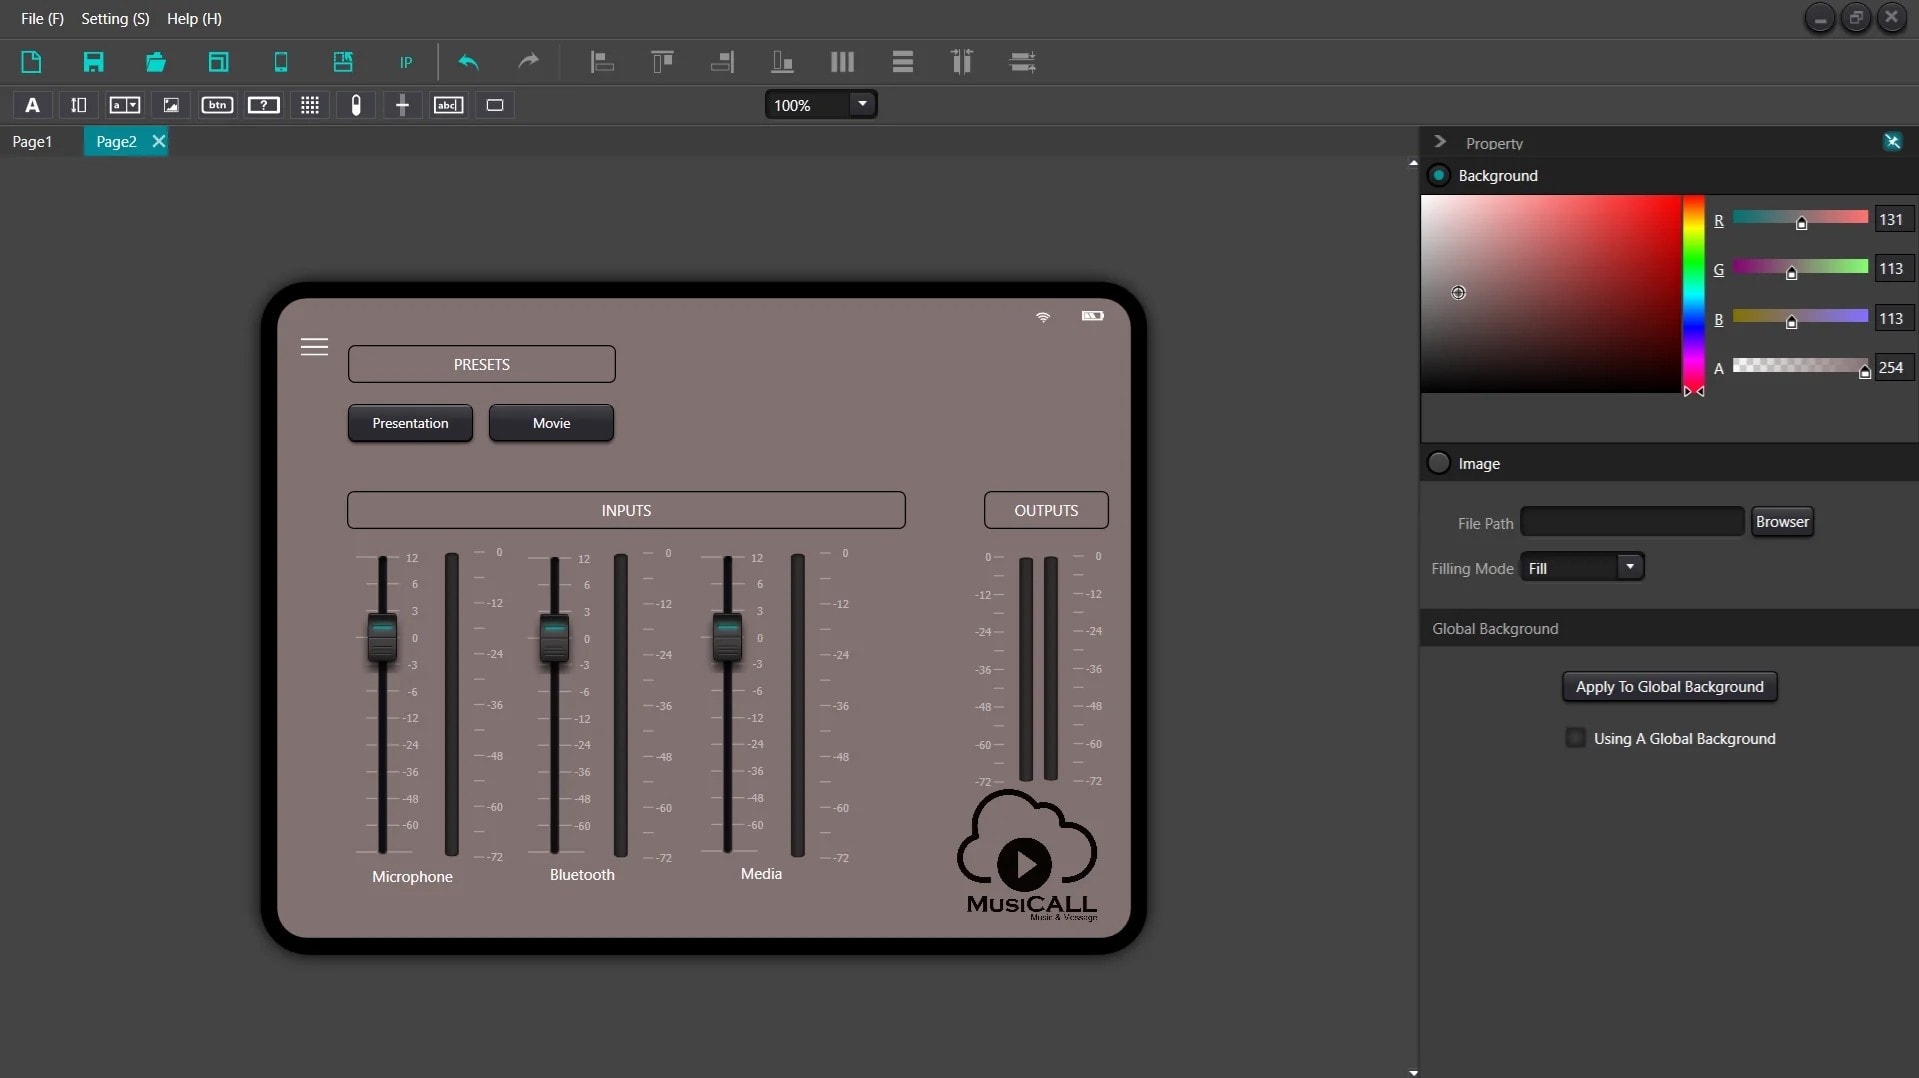Click the IP settings icon
1919x1078 pixels.
pos(406,62)
